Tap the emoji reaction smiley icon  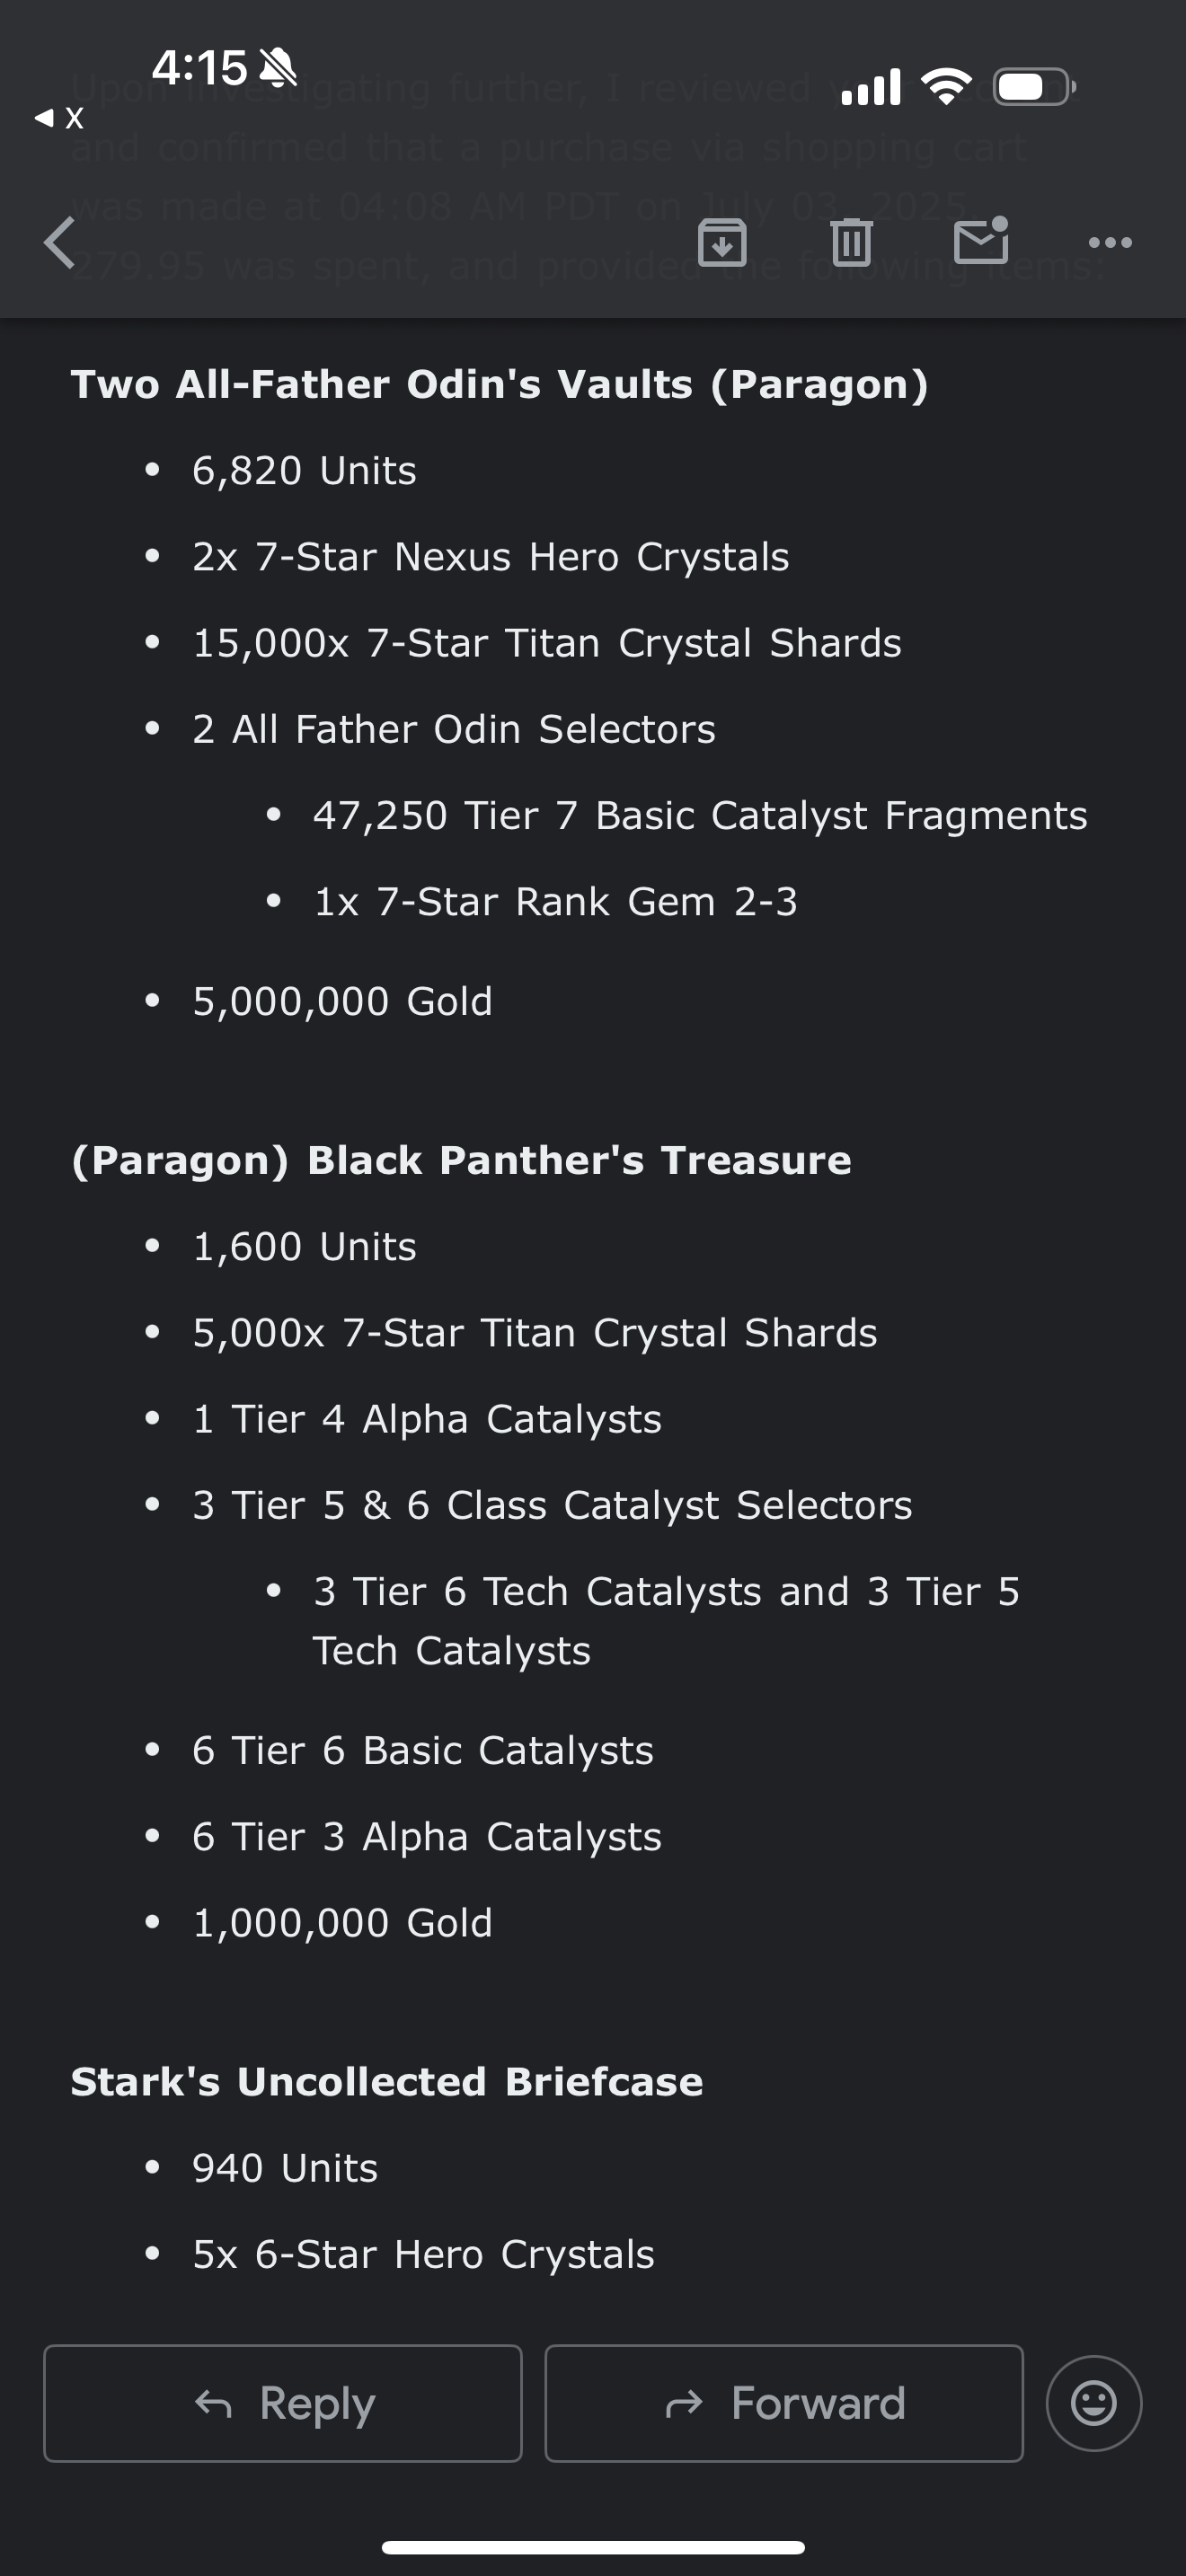1094,2403
